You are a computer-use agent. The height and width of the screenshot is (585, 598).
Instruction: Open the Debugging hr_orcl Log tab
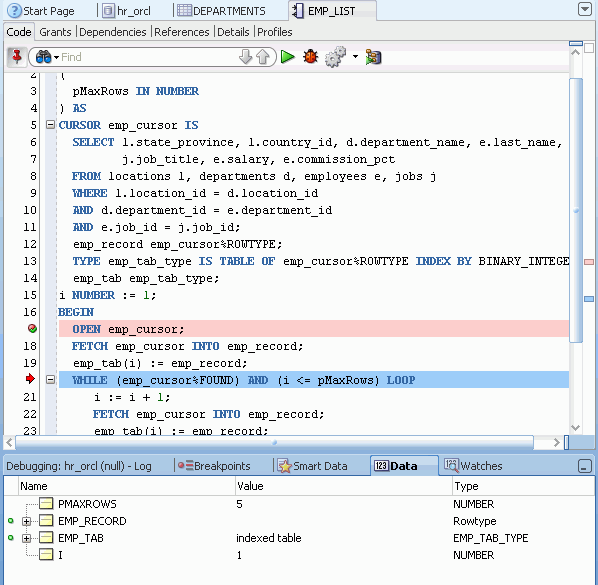coord(79,466)
